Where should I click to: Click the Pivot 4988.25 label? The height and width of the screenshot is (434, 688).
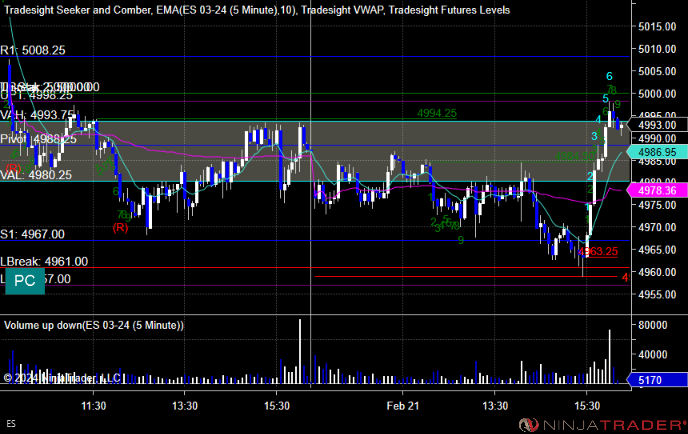tap(38, 139)
